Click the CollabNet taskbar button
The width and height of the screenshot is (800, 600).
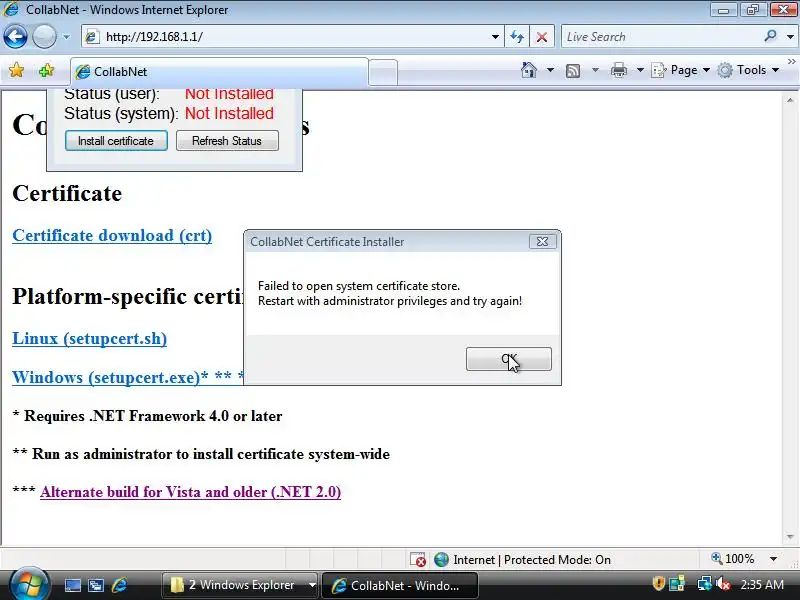click(x=400, y=585)
